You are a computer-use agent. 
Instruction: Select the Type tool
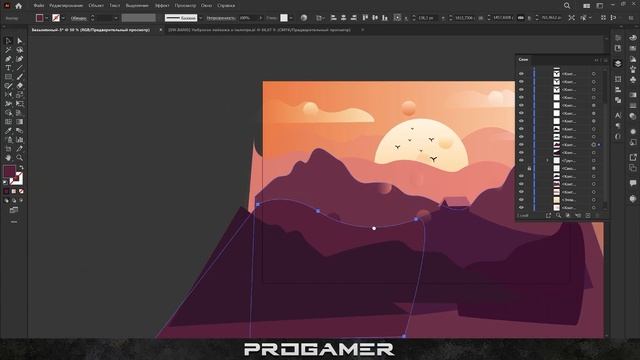(x=8, y=68)
